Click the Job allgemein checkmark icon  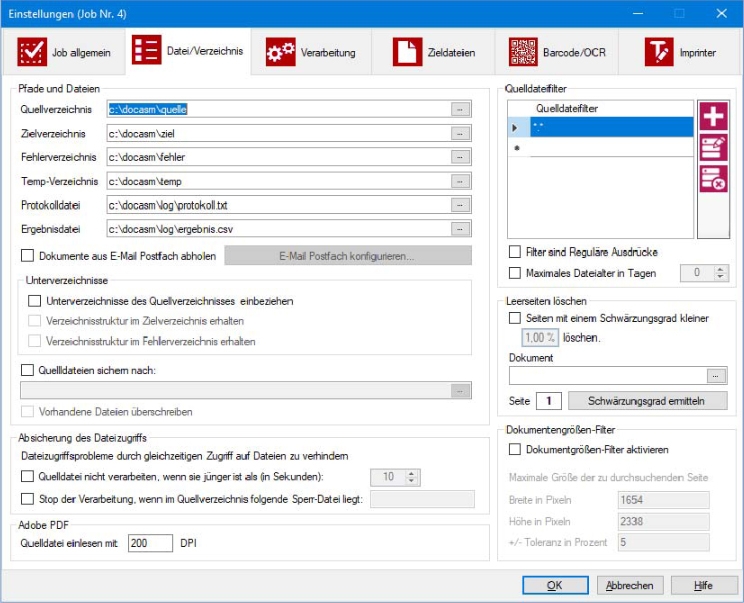pyautogui.click(x=32, y=52)
